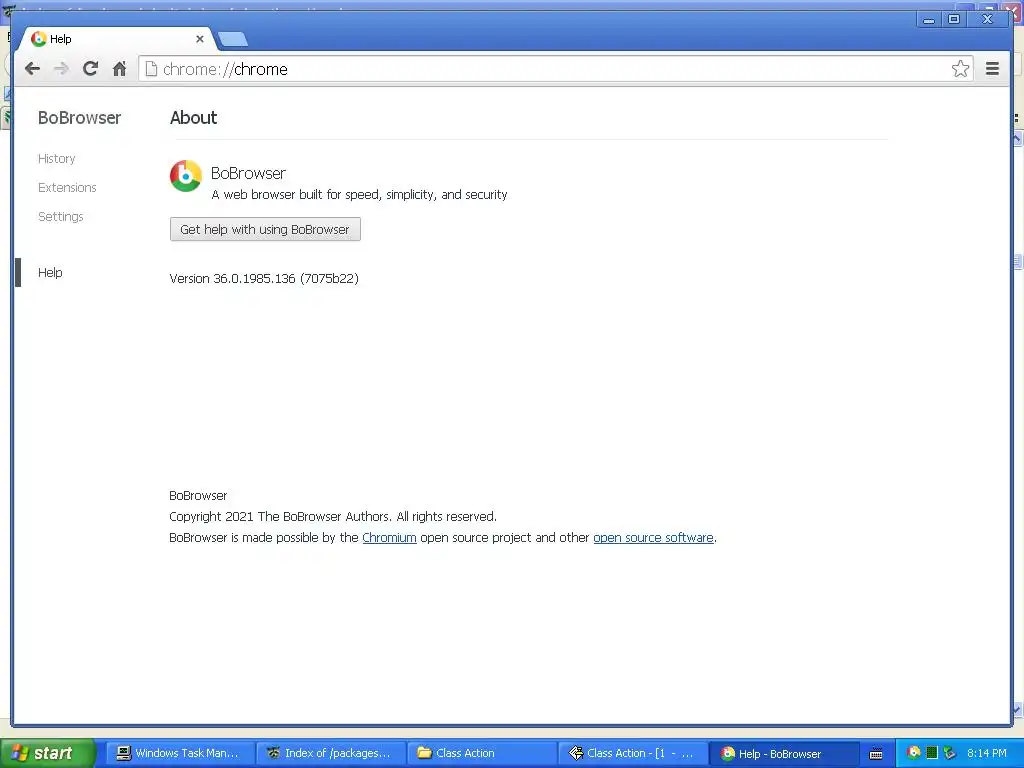1024x768 pixels.
Task: Open Extensions in the sidebar
Action: (x=67, y=187)
